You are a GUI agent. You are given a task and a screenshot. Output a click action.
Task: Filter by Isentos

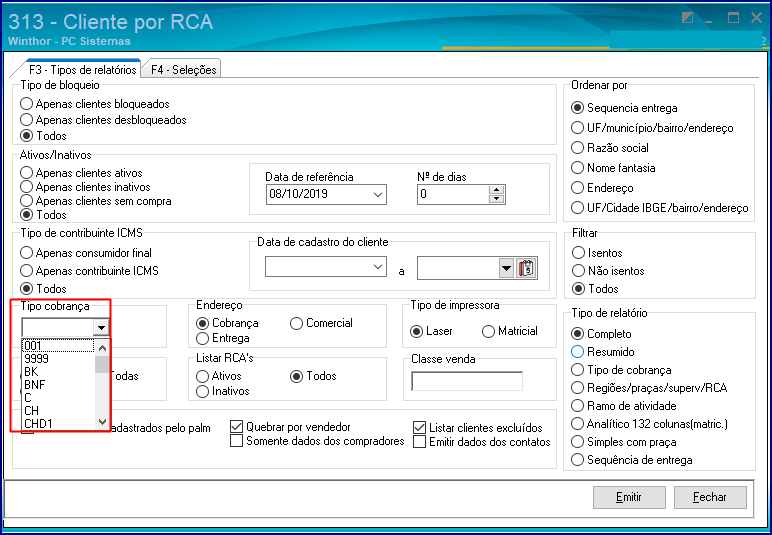[597, 253]
